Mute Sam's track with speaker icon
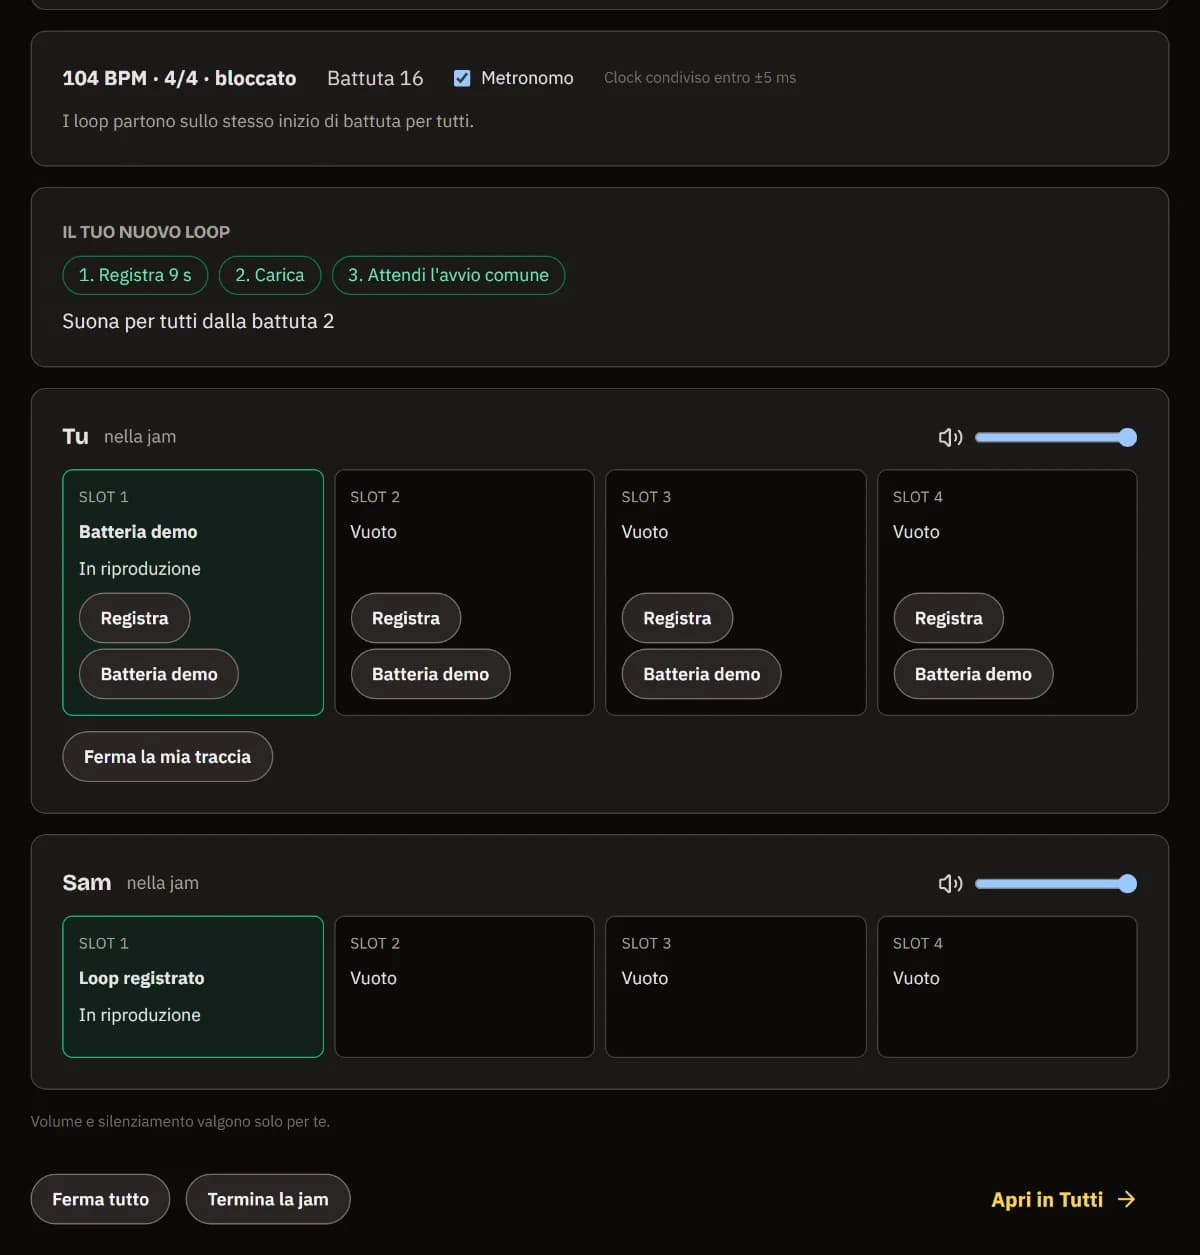 950,883
